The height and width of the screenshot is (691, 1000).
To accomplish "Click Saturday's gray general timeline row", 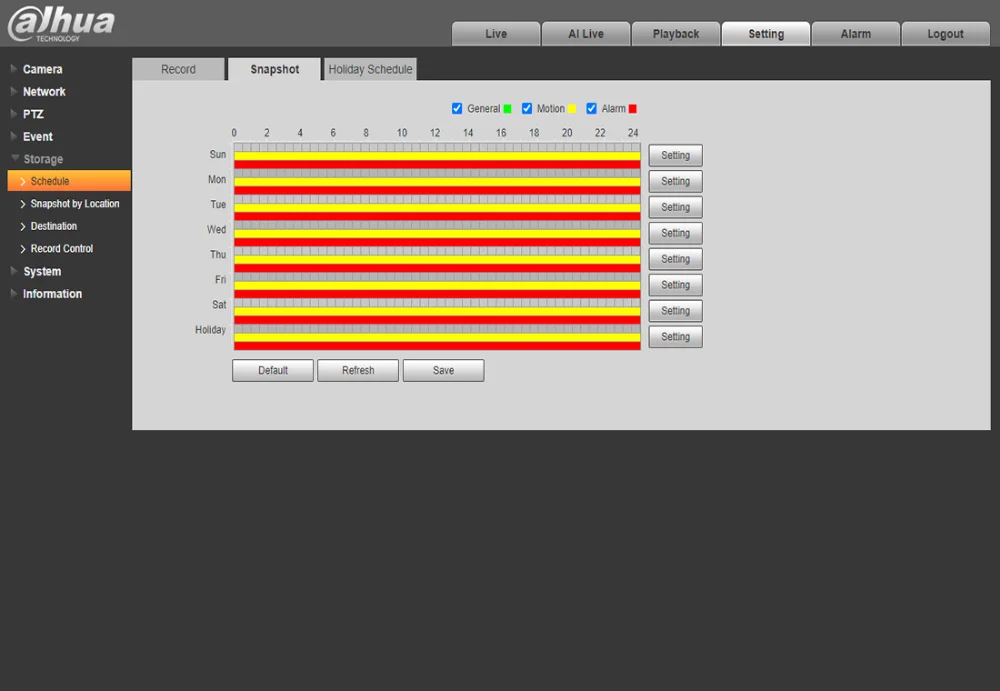I will click(x=437, y=302).
